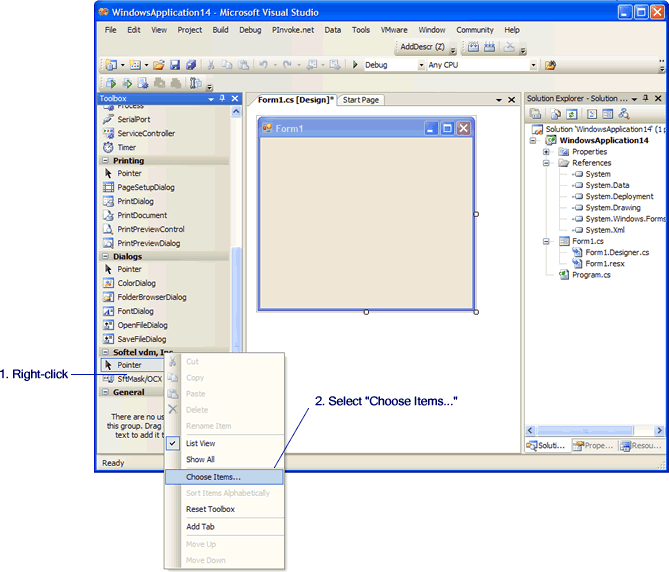Switch to the Start Page tab
The image size is (669, 572).
coord(361,100)
